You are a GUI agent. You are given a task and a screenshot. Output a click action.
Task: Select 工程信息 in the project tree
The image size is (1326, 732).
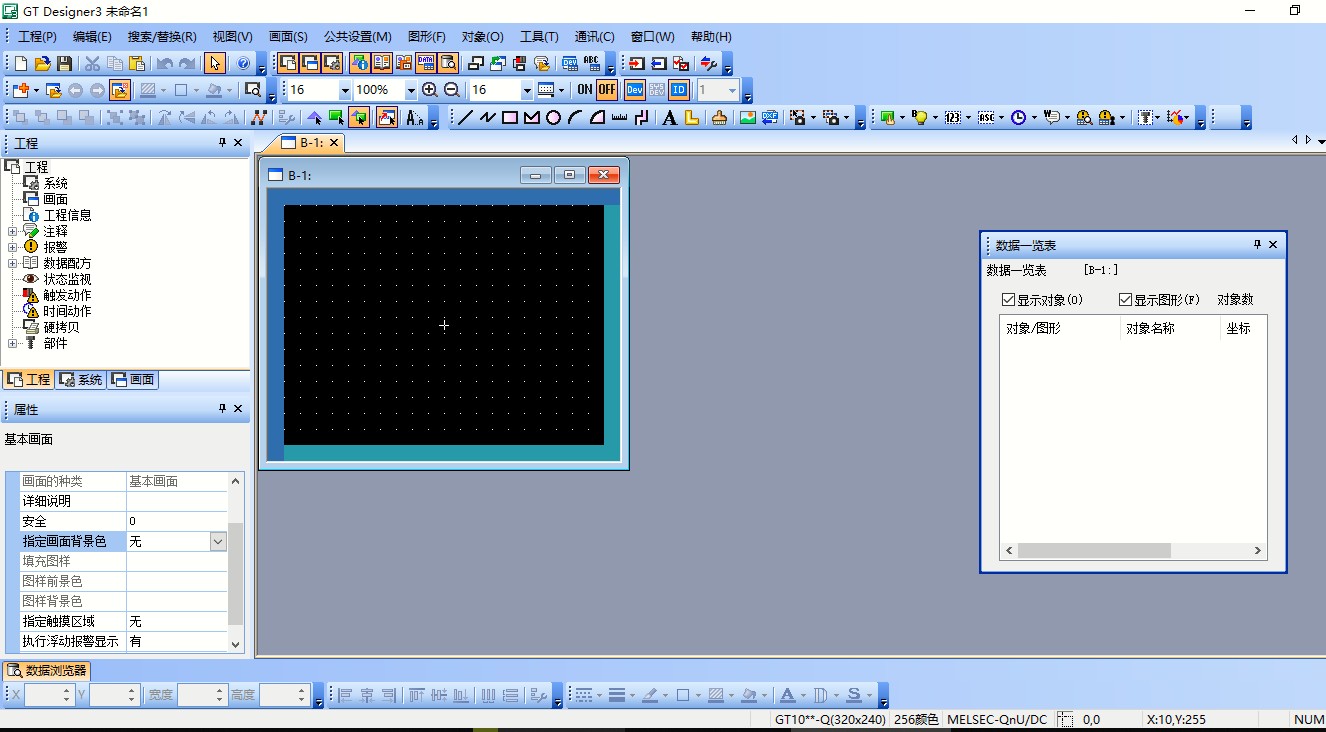(67, 215)
